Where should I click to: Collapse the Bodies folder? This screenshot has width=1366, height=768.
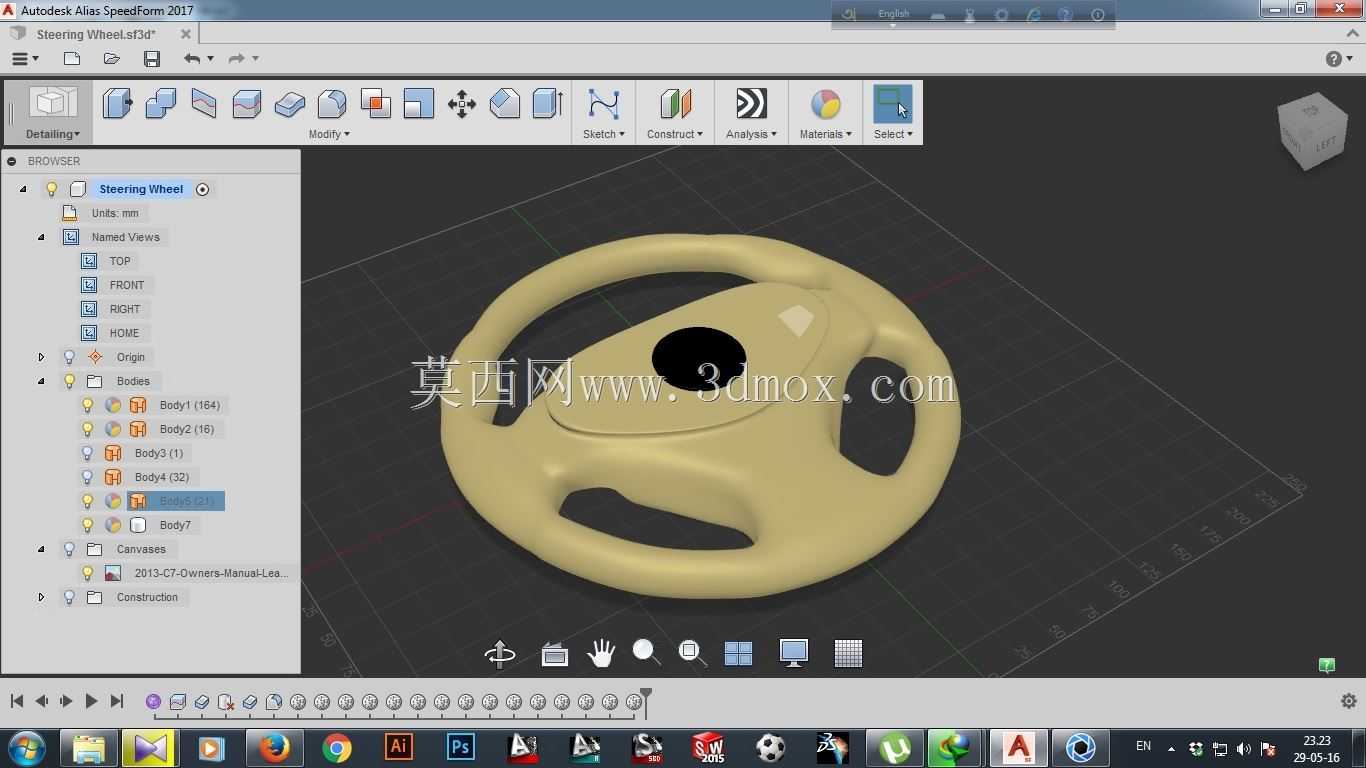(x=41, y=381)
